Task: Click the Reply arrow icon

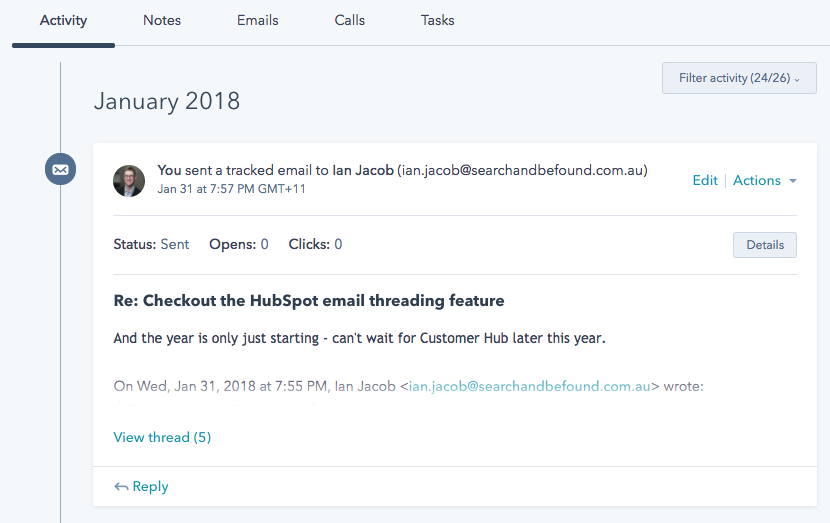Action: 121,486
